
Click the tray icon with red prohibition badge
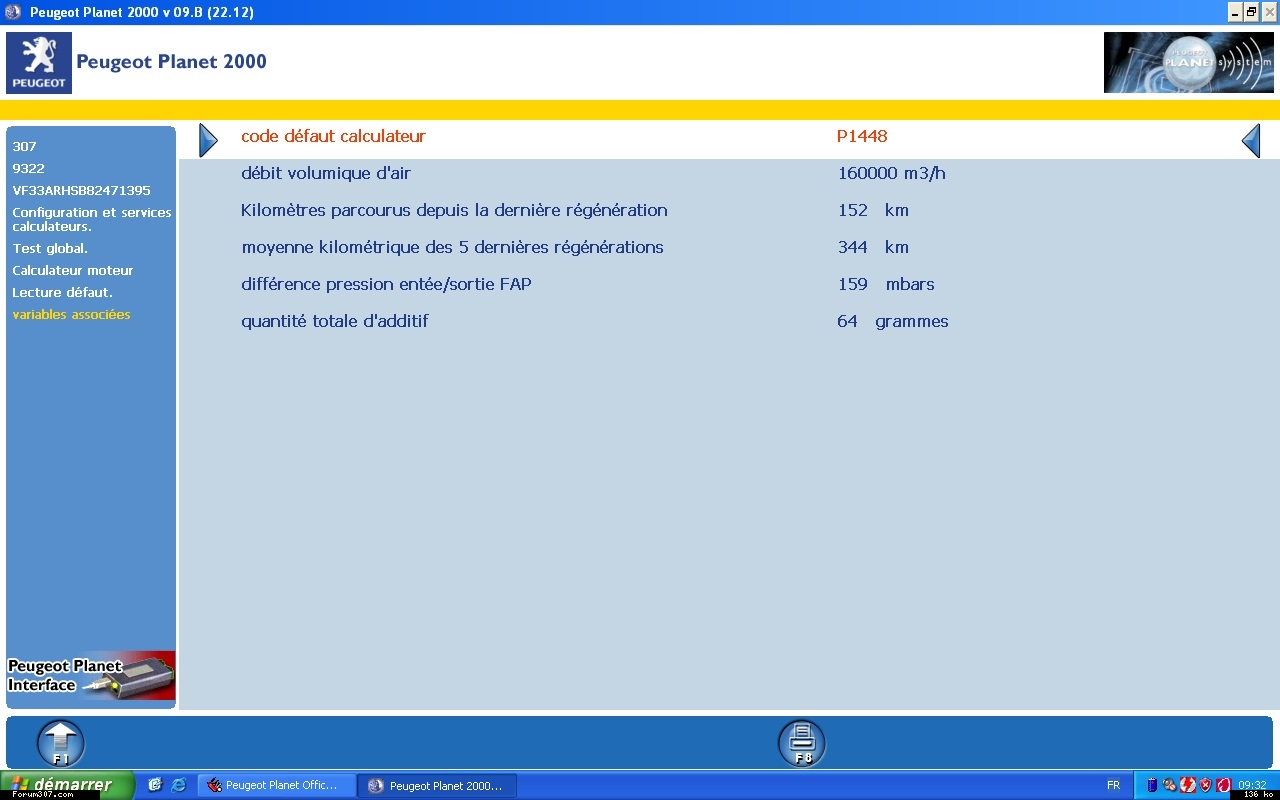(1169, 785)
